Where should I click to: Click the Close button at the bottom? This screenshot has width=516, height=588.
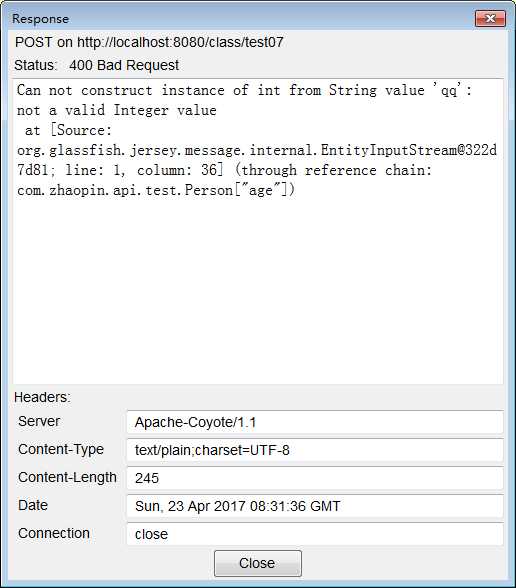point(258,563)
